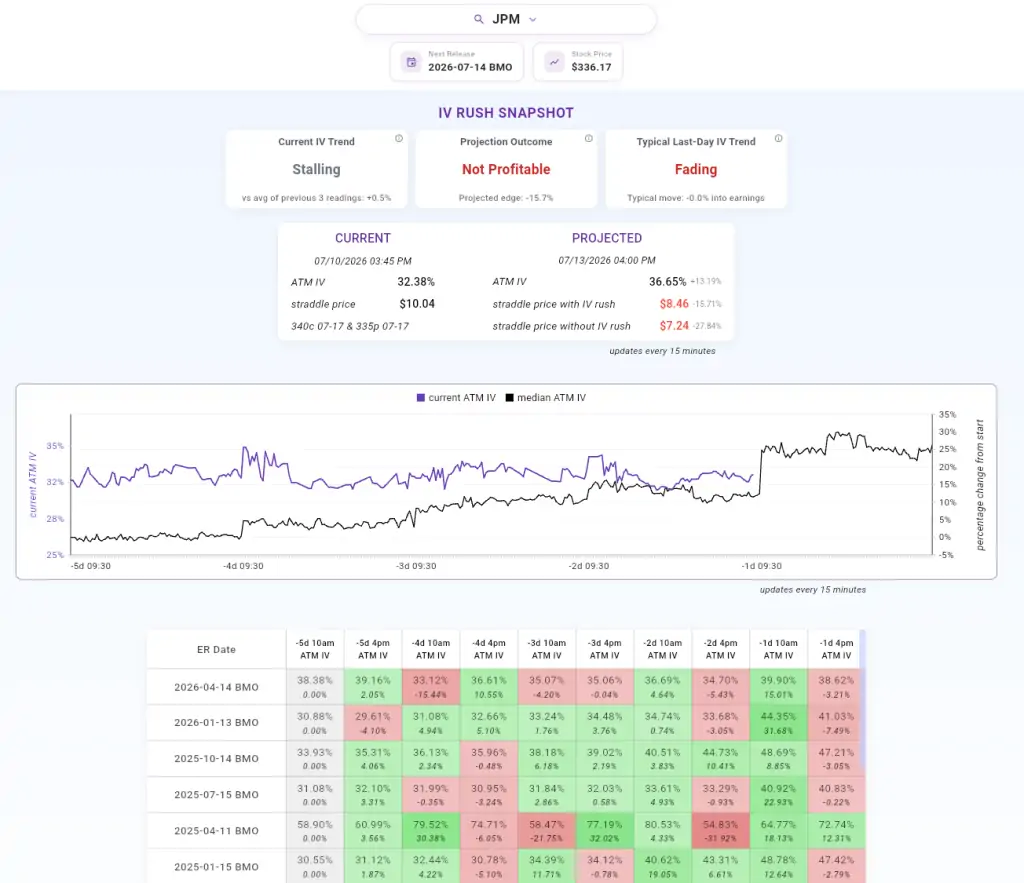Viewport: 1024px width, 883px height.
Task: Click the chart icon next to Stock Price
Action: [554, 62]
